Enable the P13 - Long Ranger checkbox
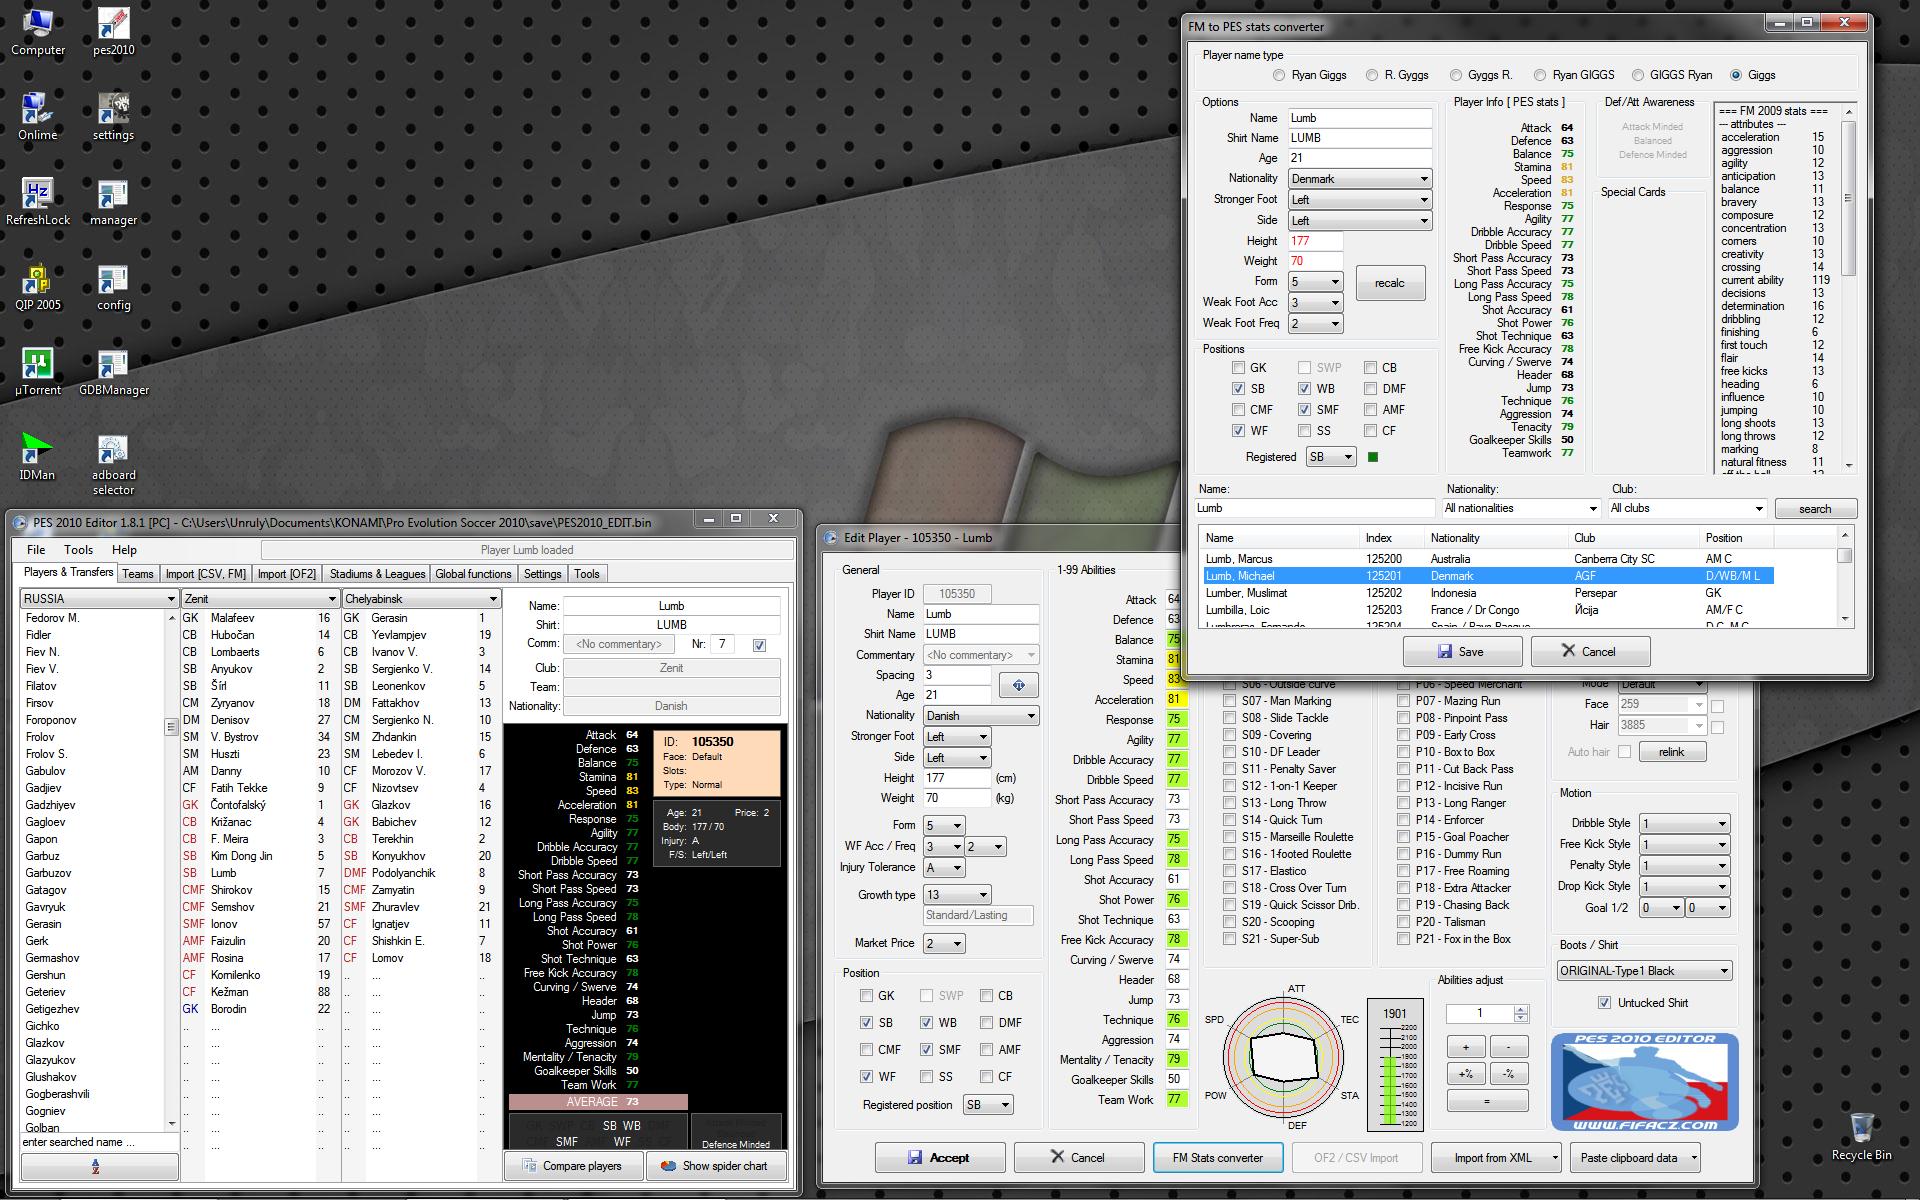The height and width of the screenshot is (1200, 1920). coord(1404,803)
